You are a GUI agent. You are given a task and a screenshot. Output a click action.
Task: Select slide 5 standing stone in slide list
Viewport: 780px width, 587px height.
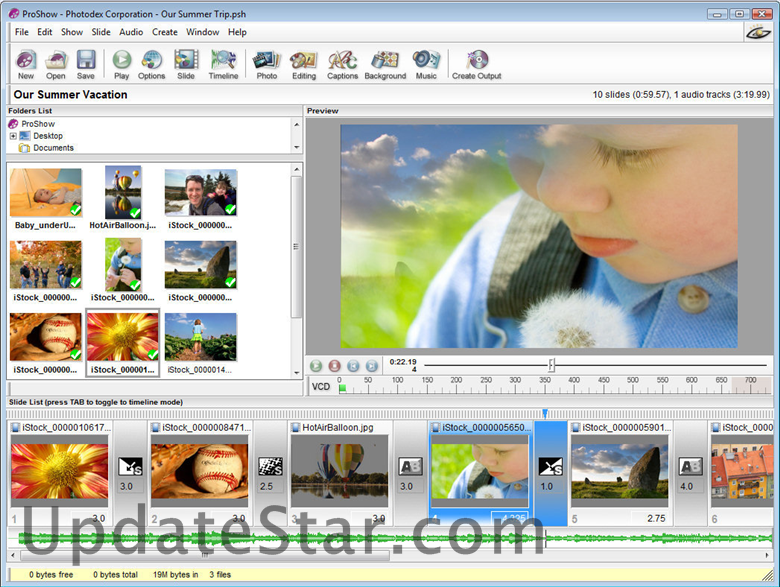point(620,472)
